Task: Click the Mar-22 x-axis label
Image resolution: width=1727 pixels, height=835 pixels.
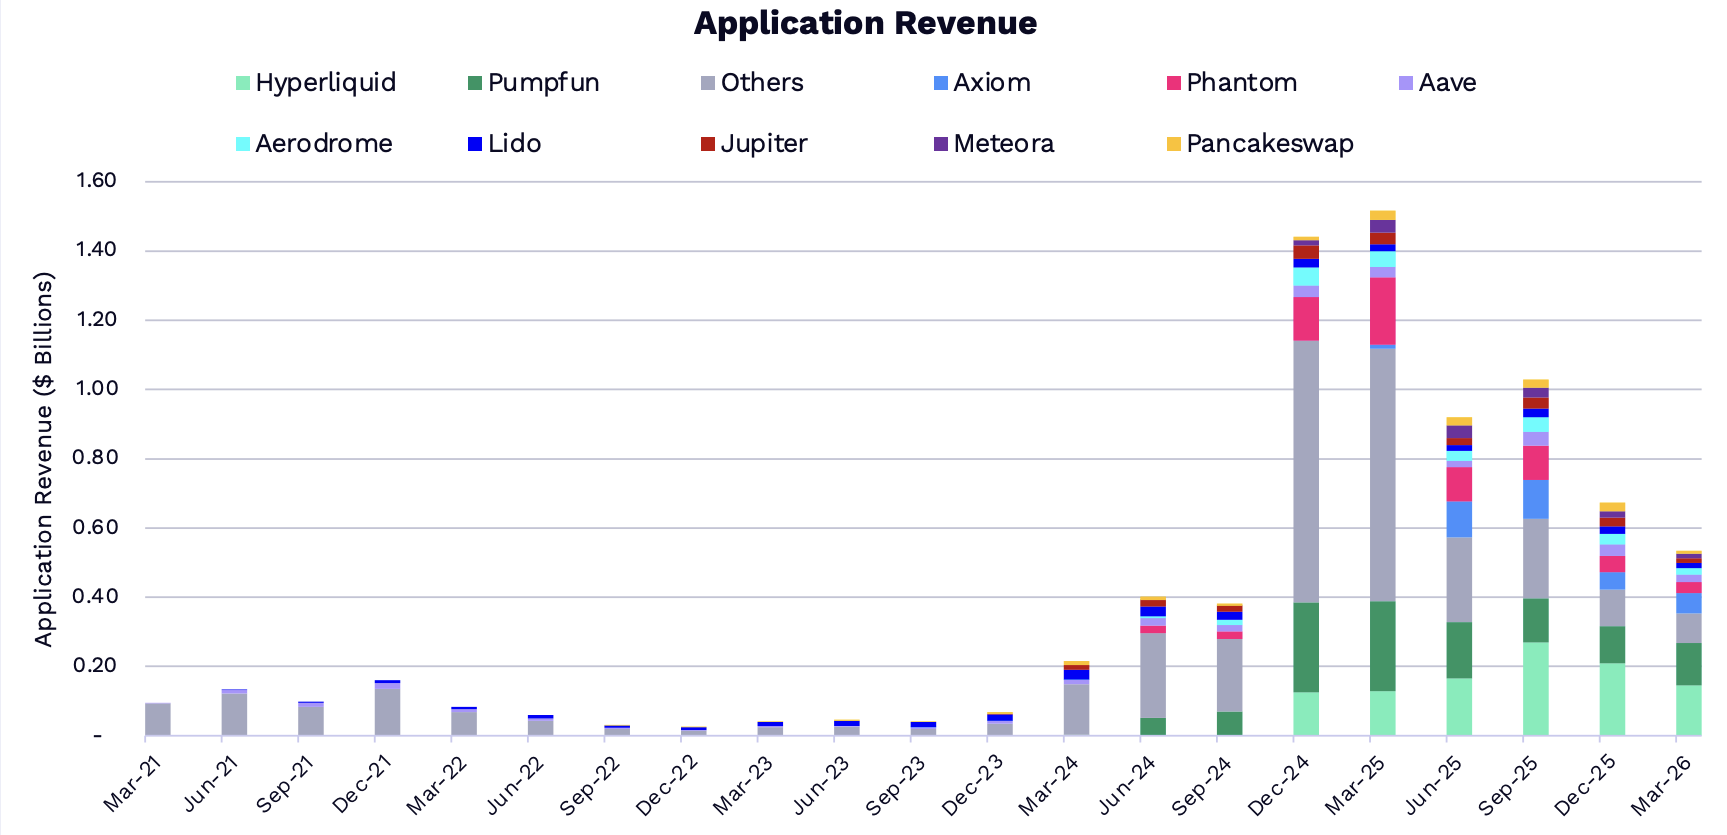Action: click(437, 784)
